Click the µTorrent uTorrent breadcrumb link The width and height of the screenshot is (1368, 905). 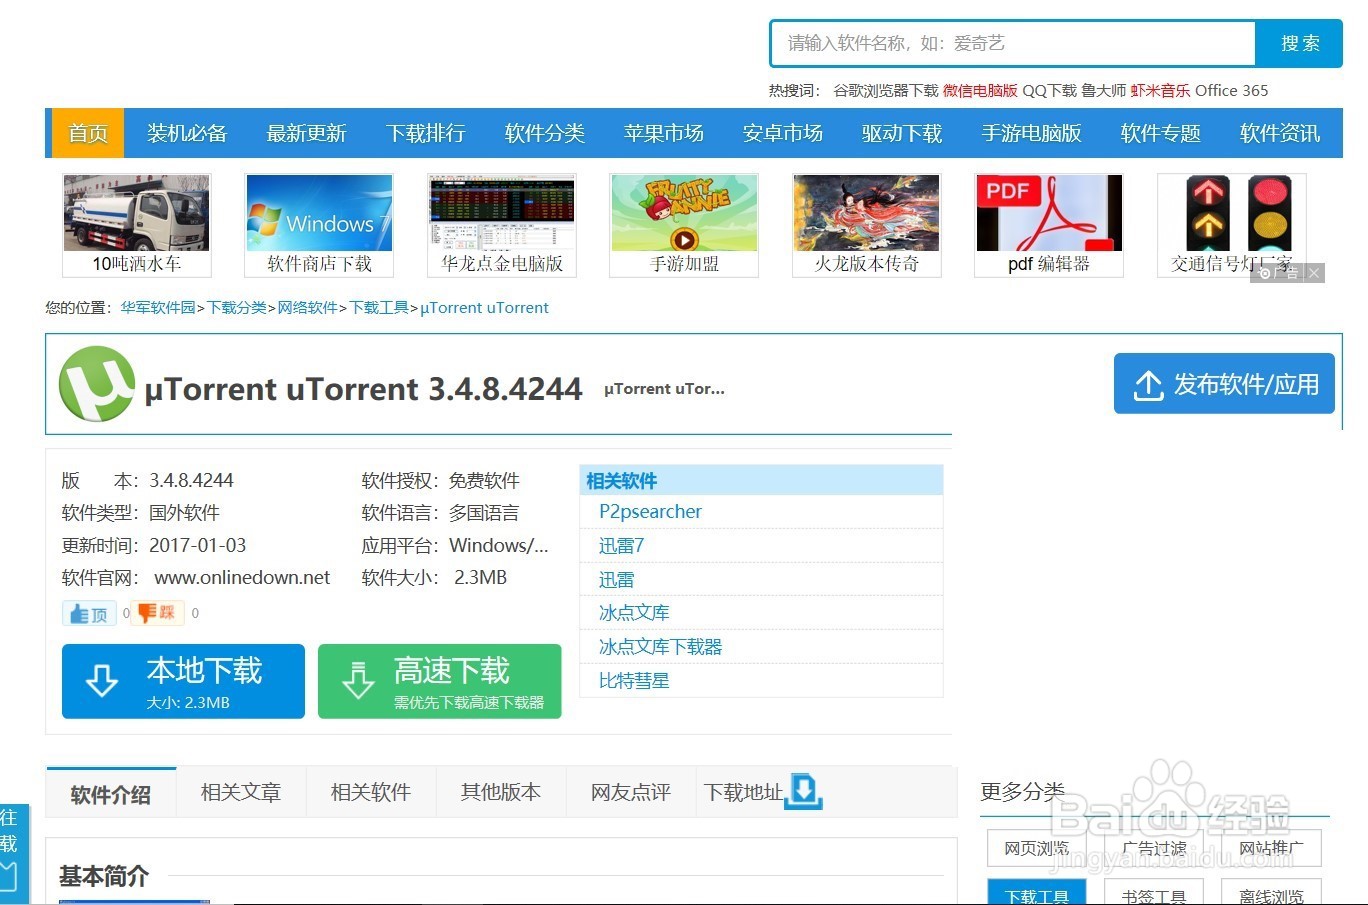click(x=484, y=308)
